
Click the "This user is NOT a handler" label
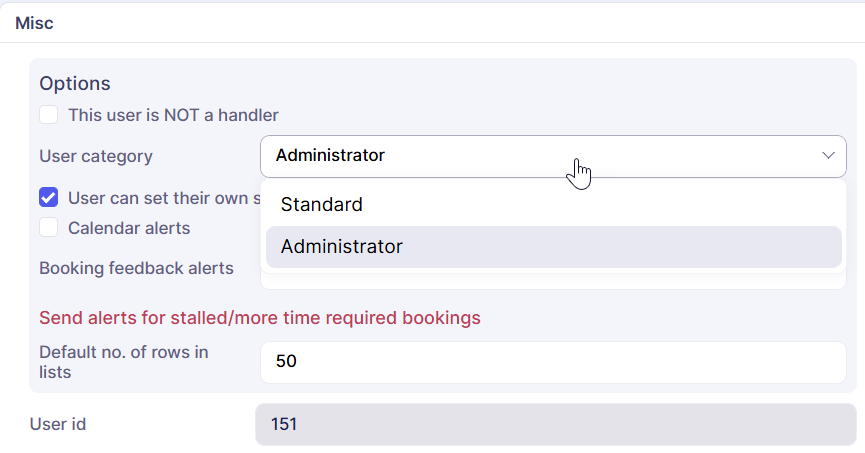[x=173, y=115]
